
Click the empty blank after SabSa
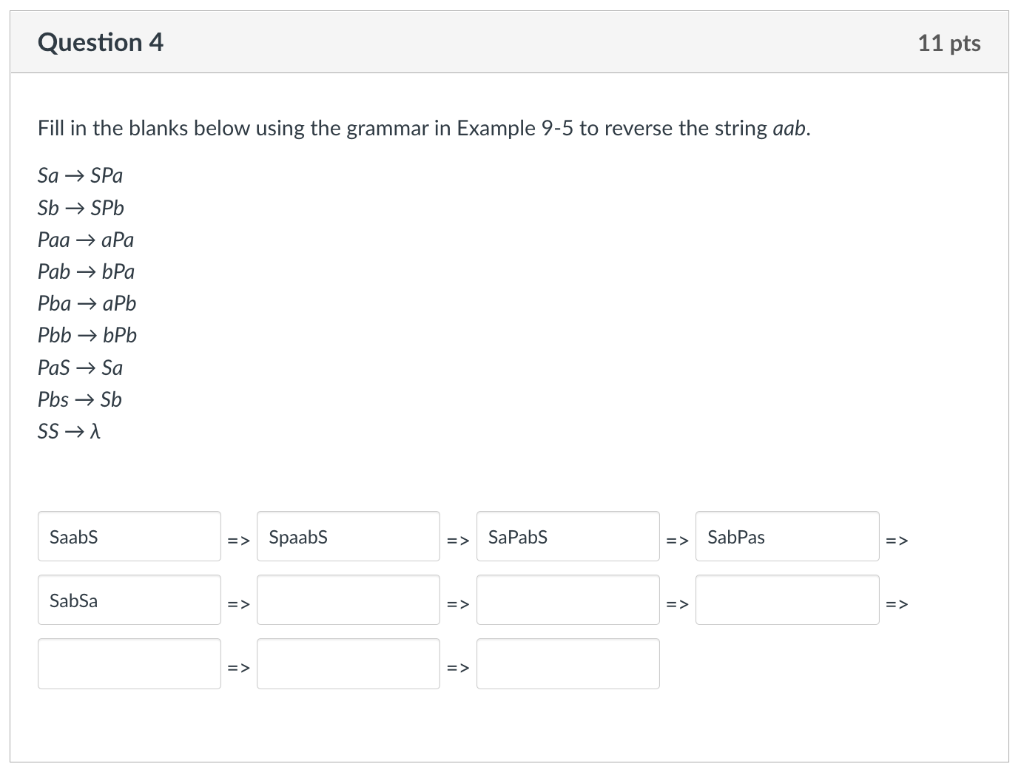pos(347,599)
